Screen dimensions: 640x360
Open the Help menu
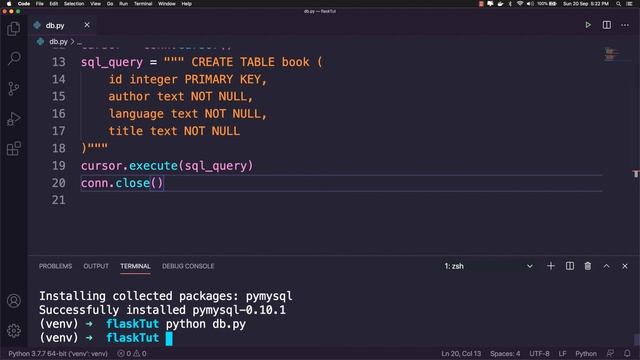click(187, 4)
